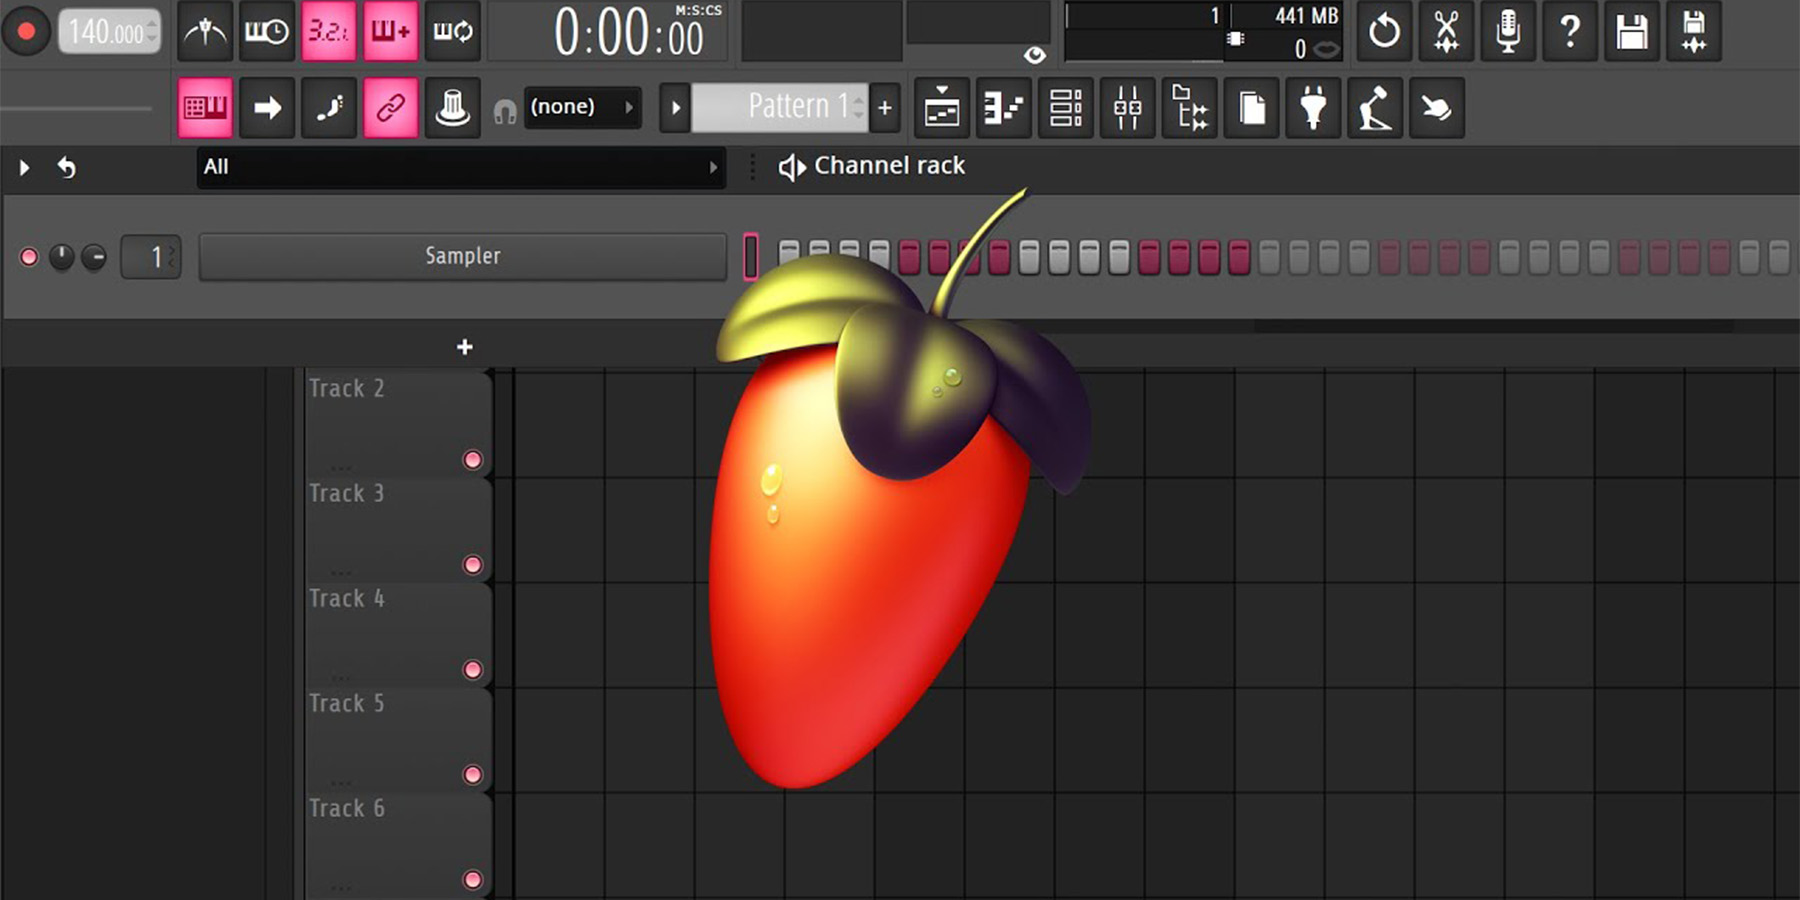The image size is (1800, 900).
Task: Open the Channel rack view icon
Action: [1065, 108]
